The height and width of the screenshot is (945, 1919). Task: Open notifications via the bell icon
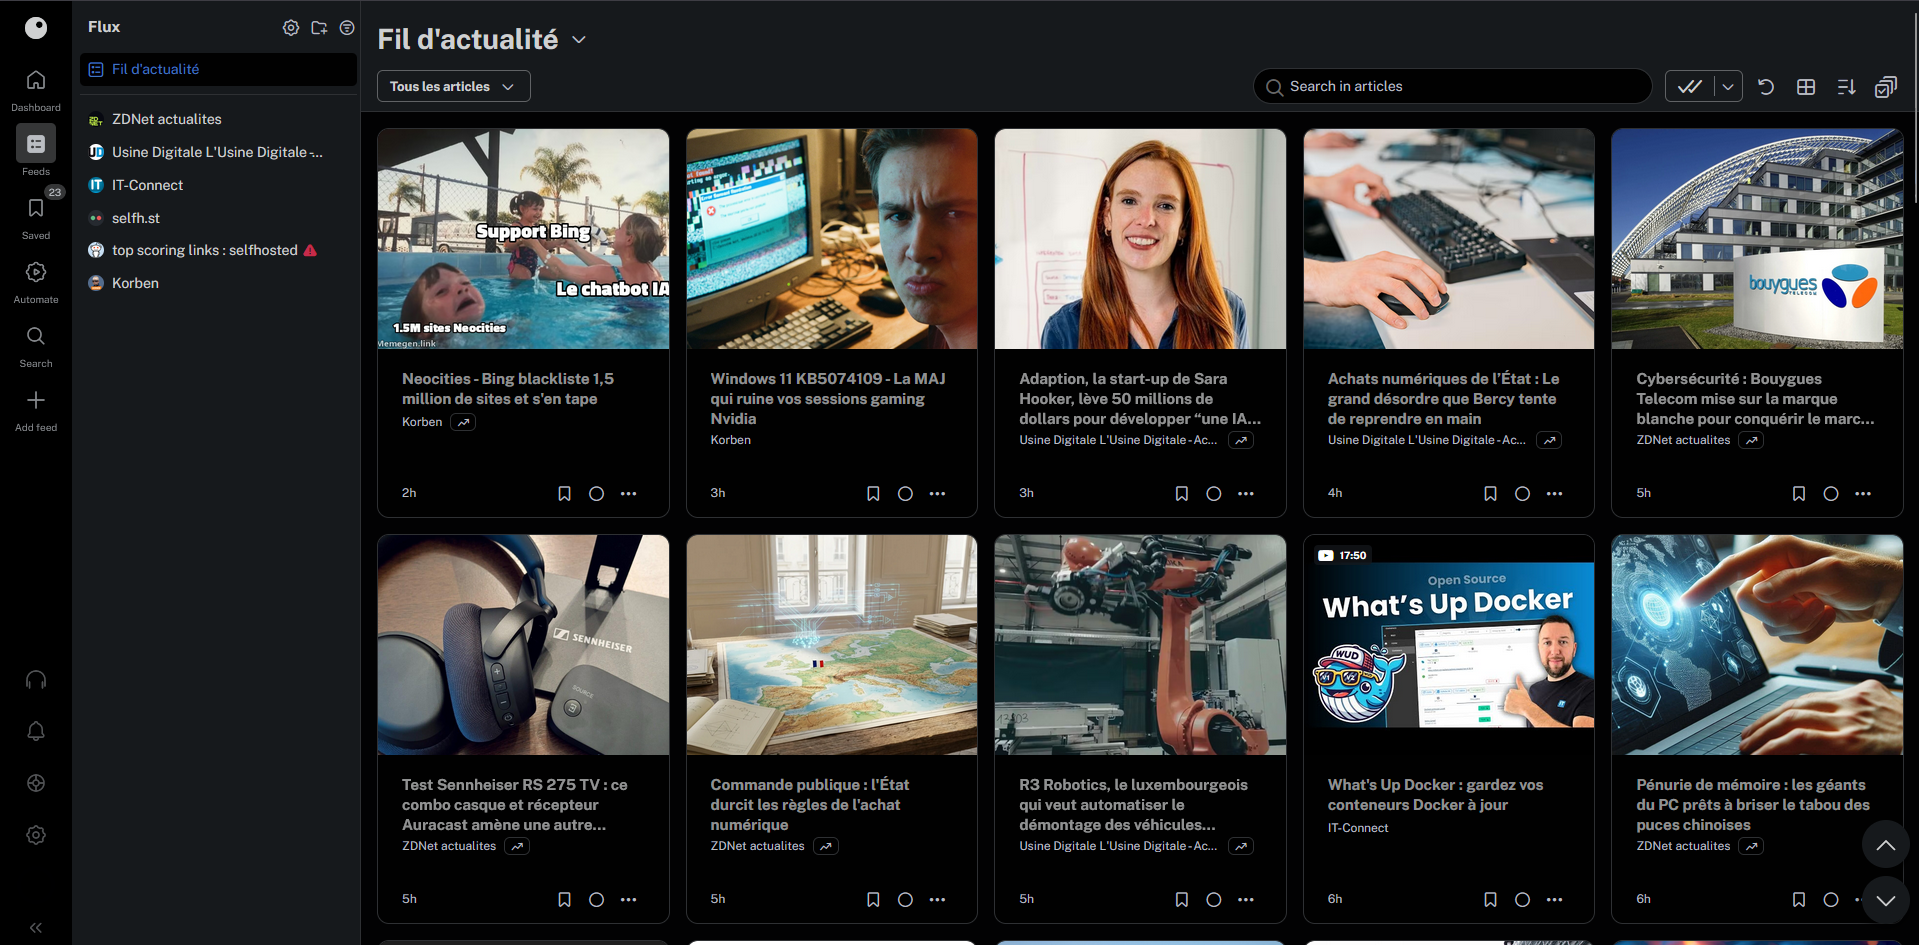point(36,731)
